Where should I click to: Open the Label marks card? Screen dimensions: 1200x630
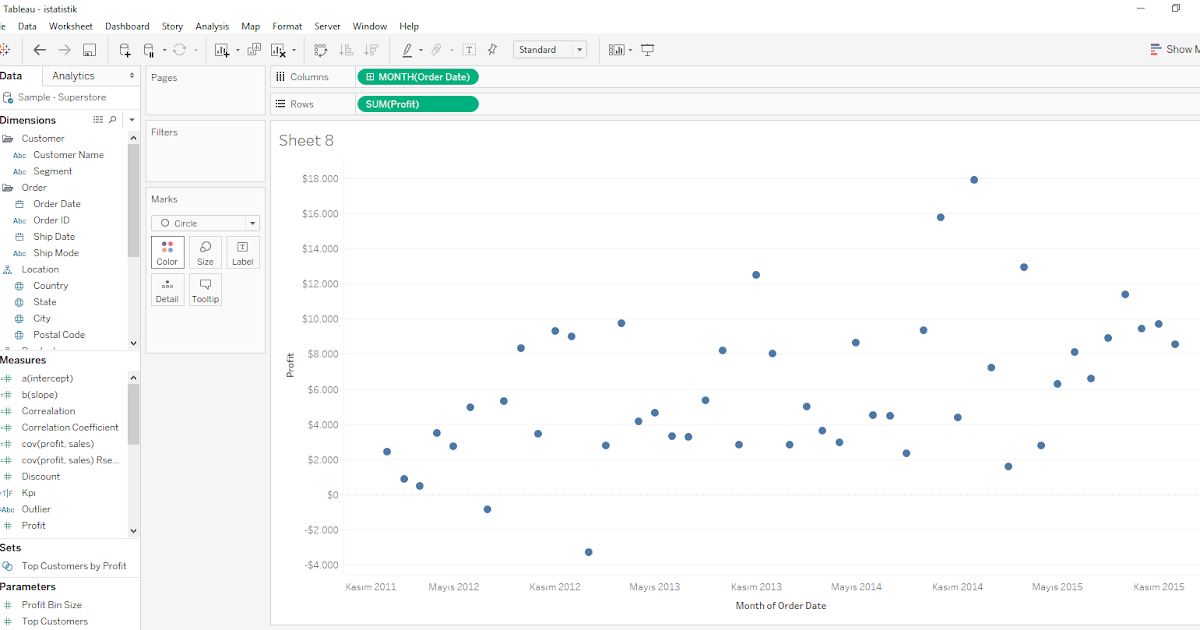tap(243, 252)
